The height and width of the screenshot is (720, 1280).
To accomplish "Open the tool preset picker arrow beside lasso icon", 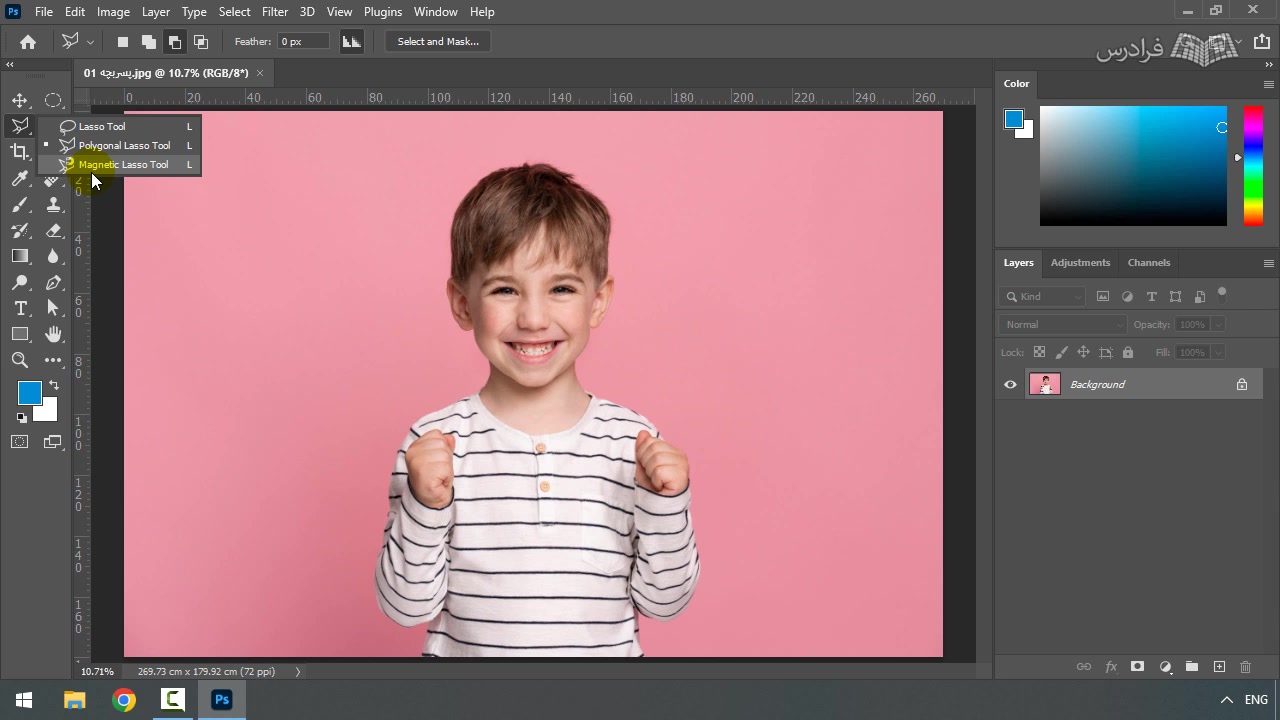I will (x=90, y=42).
